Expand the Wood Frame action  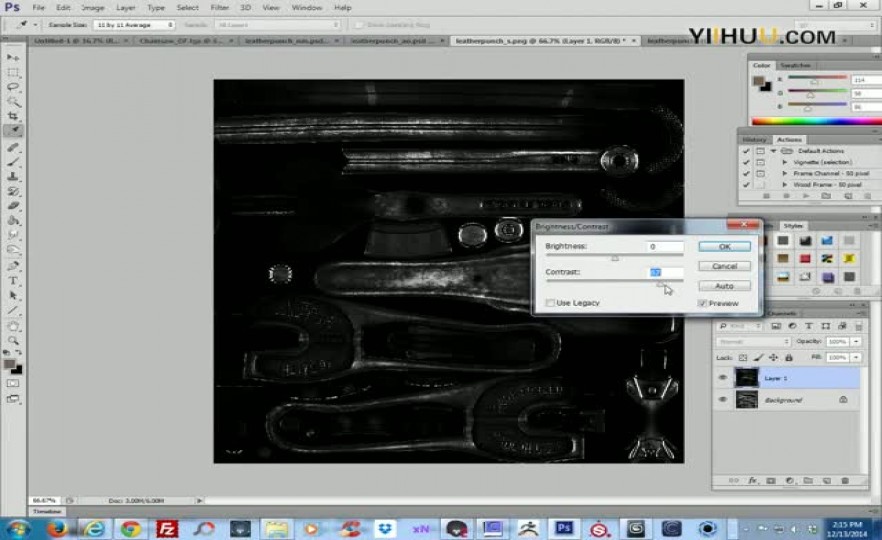(785, 185)
